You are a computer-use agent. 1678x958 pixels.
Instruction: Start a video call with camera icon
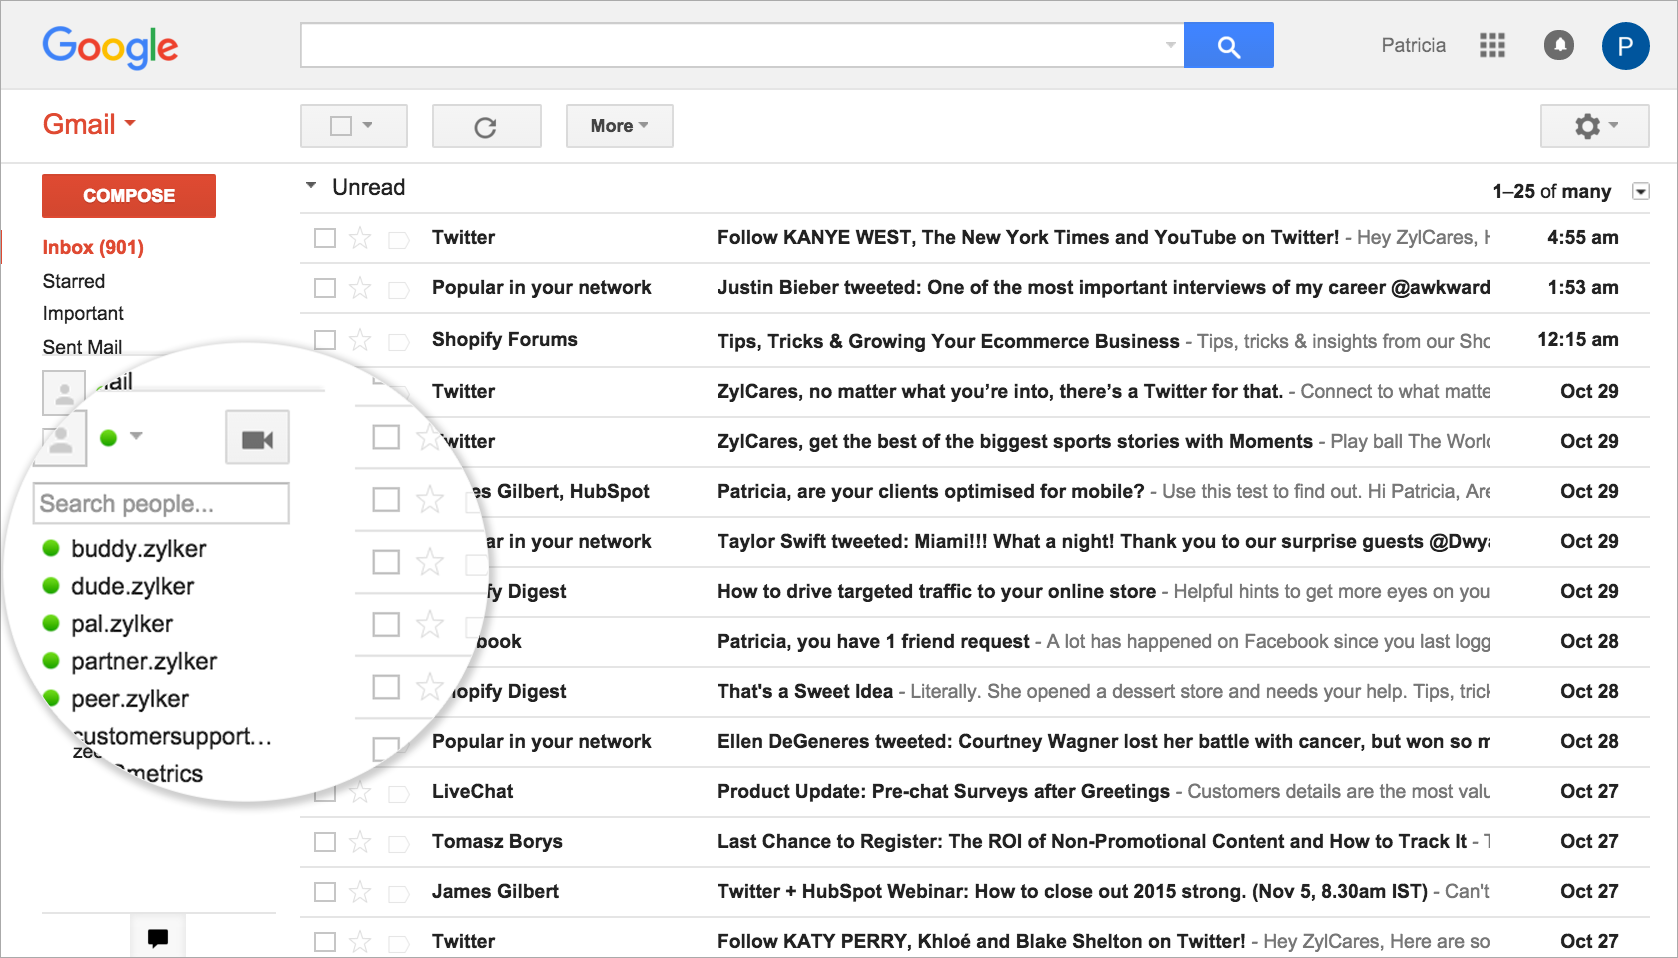coord(257,439)
